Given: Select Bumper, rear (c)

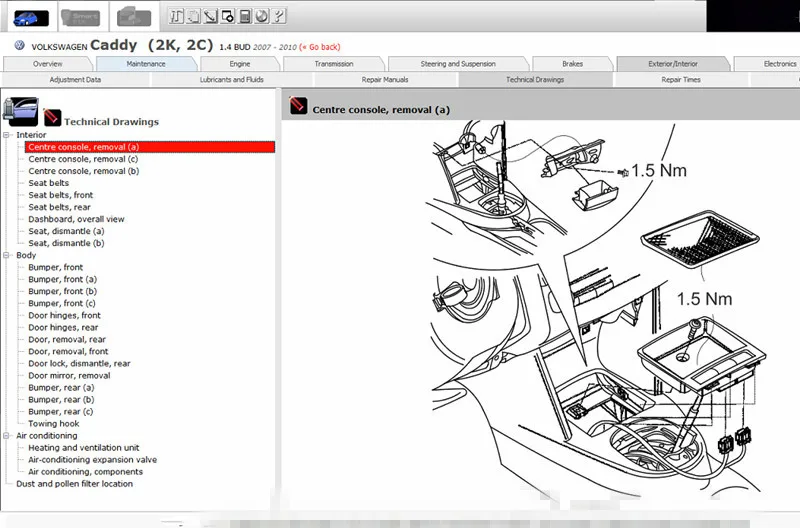Looking at the screenshot, I should [x=61, y=412].
